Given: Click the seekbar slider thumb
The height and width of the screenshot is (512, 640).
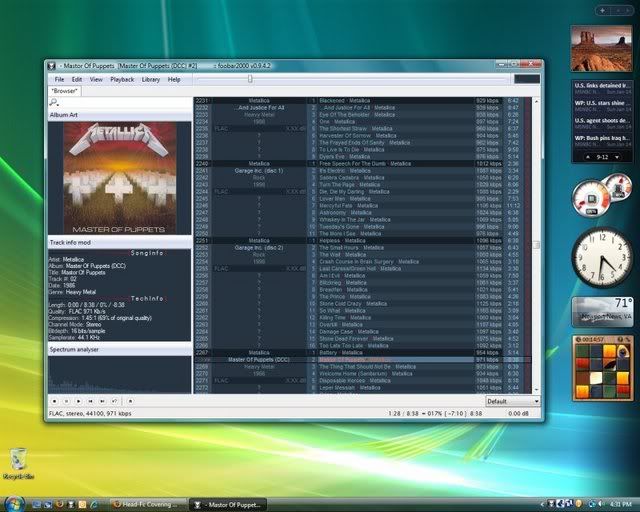Looking at the screenshot, I should 250,79.
